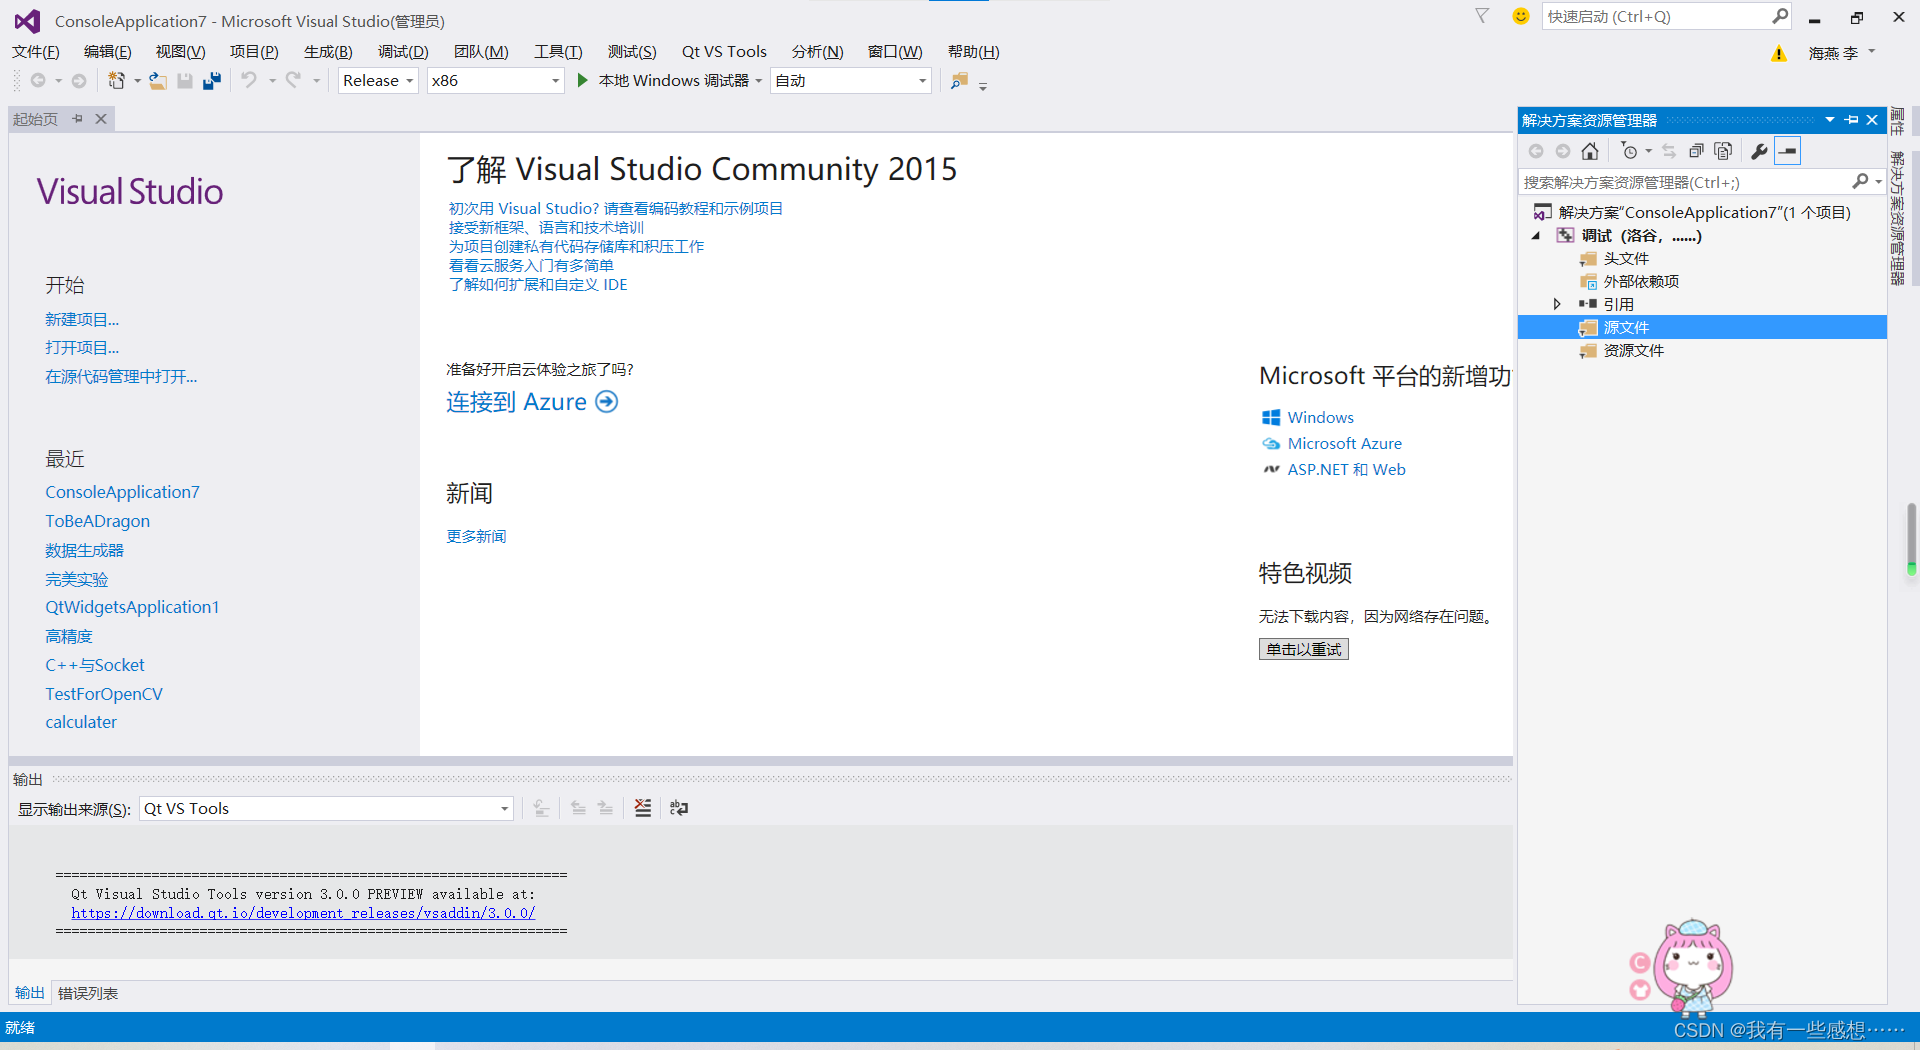1920x1050 pixels.
Task: Click the Properties wrench icon
Action: point(1759,151)
